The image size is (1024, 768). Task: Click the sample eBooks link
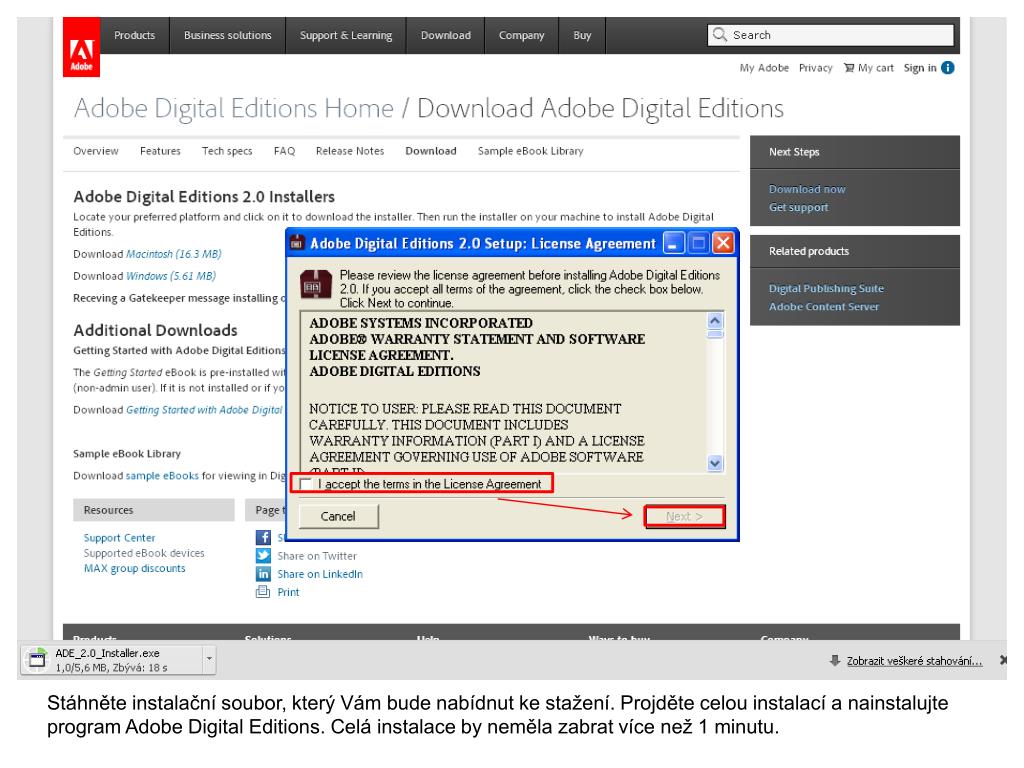coord(162,475)
